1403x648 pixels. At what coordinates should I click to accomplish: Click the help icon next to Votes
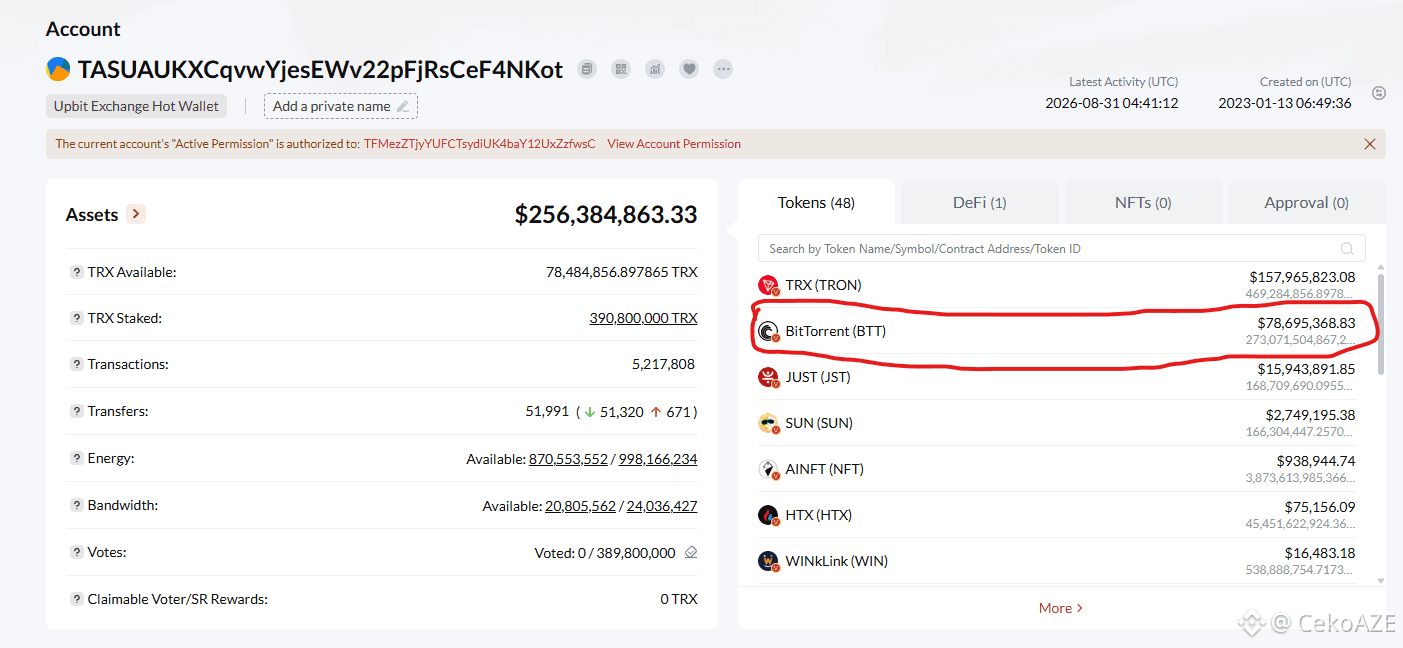click(76, 552)
